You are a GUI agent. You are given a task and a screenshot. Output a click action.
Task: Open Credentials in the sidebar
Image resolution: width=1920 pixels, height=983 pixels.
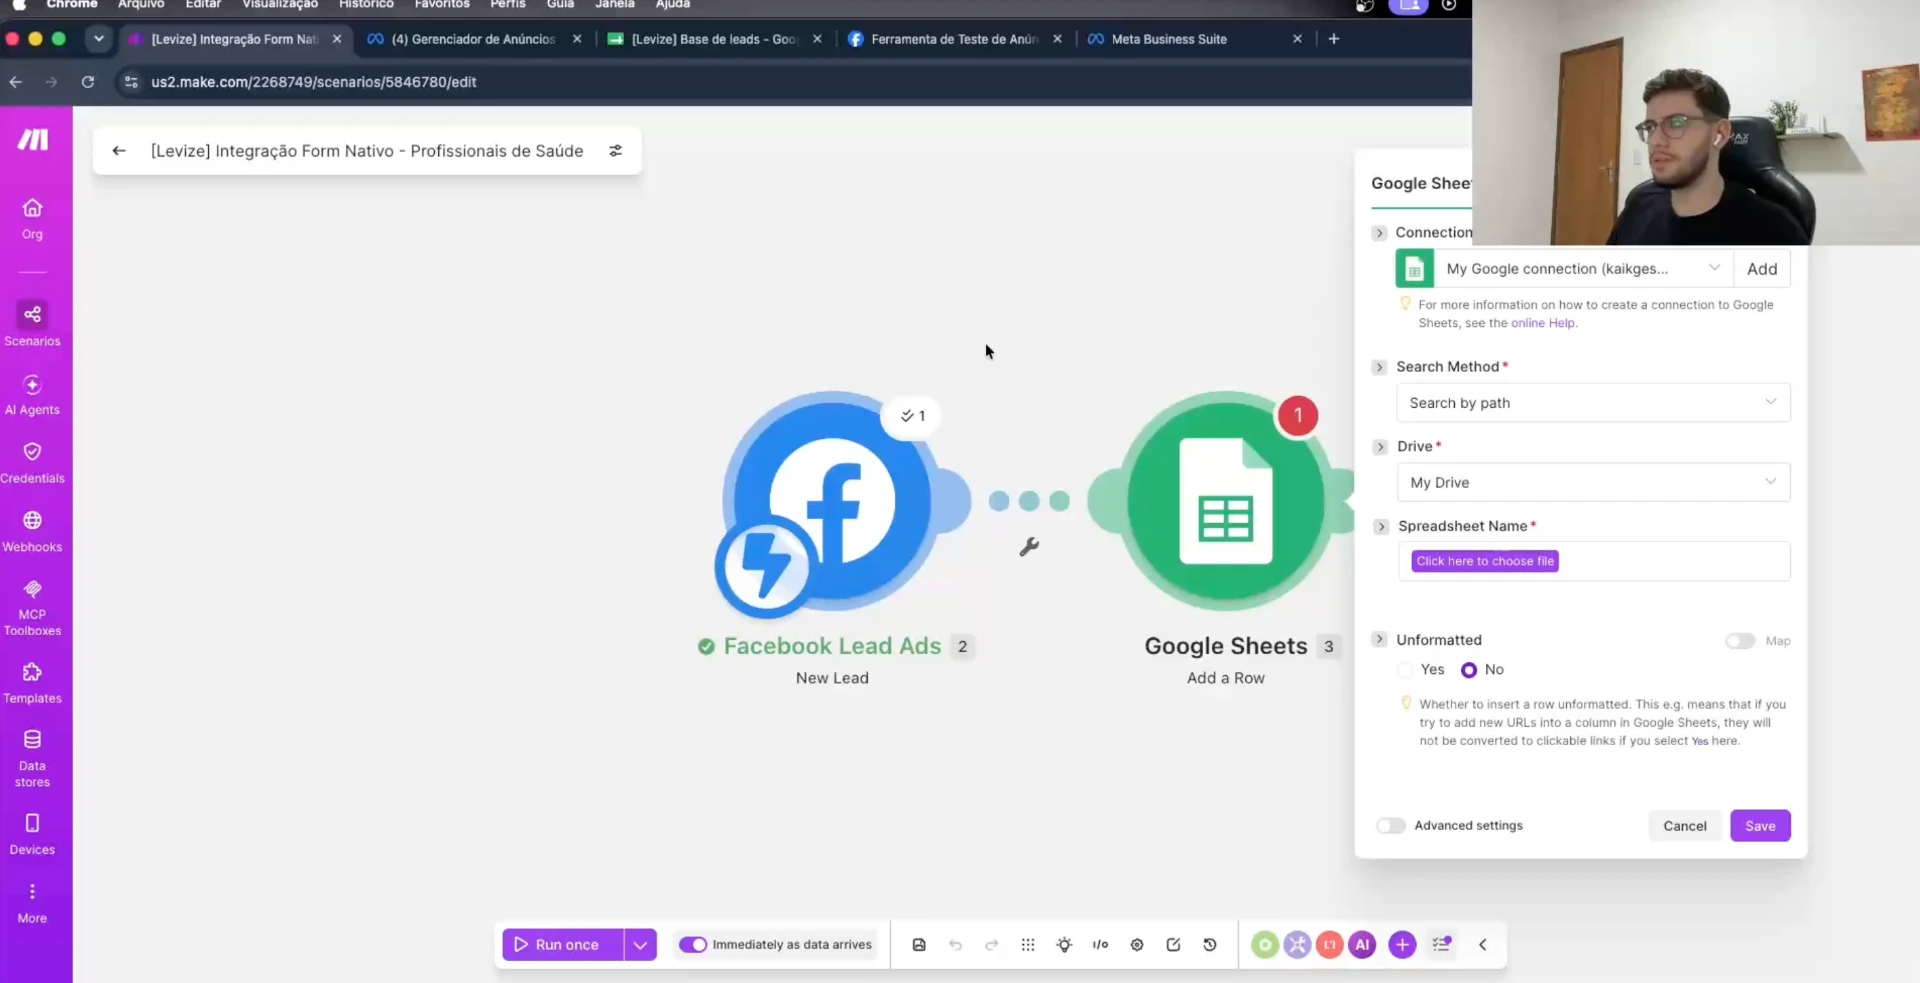tap(32, 463)
